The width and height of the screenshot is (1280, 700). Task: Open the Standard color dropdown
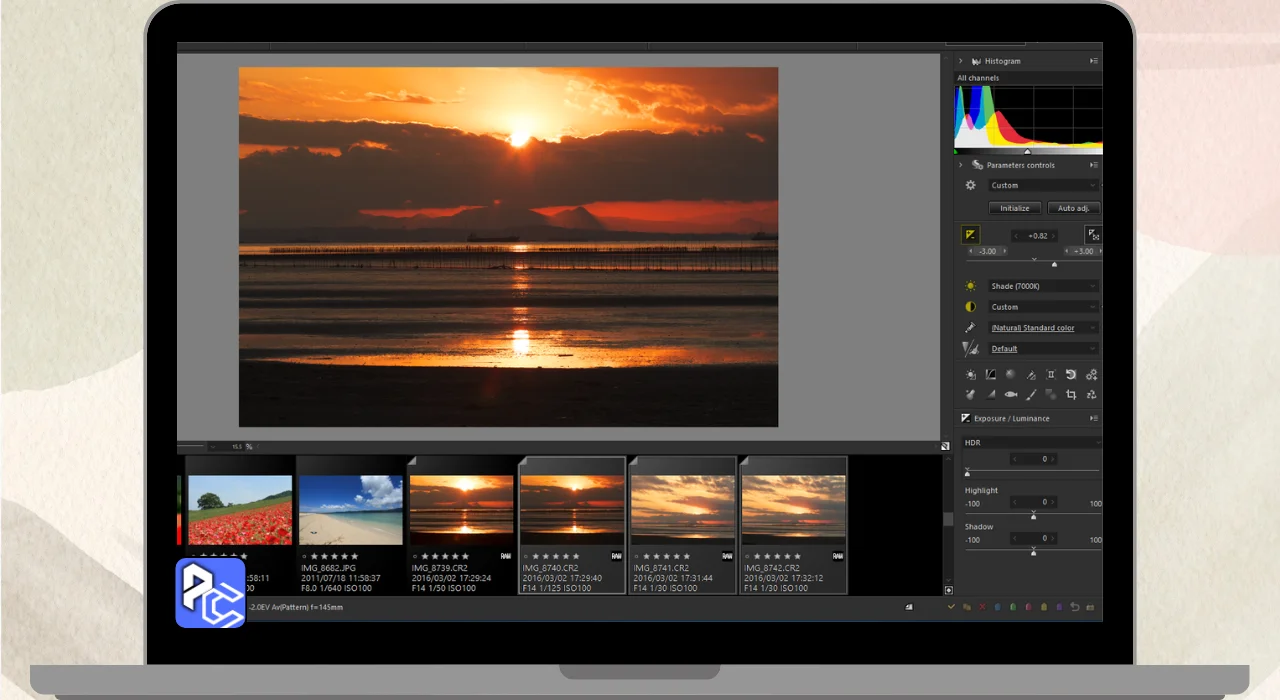[1043, 328]
